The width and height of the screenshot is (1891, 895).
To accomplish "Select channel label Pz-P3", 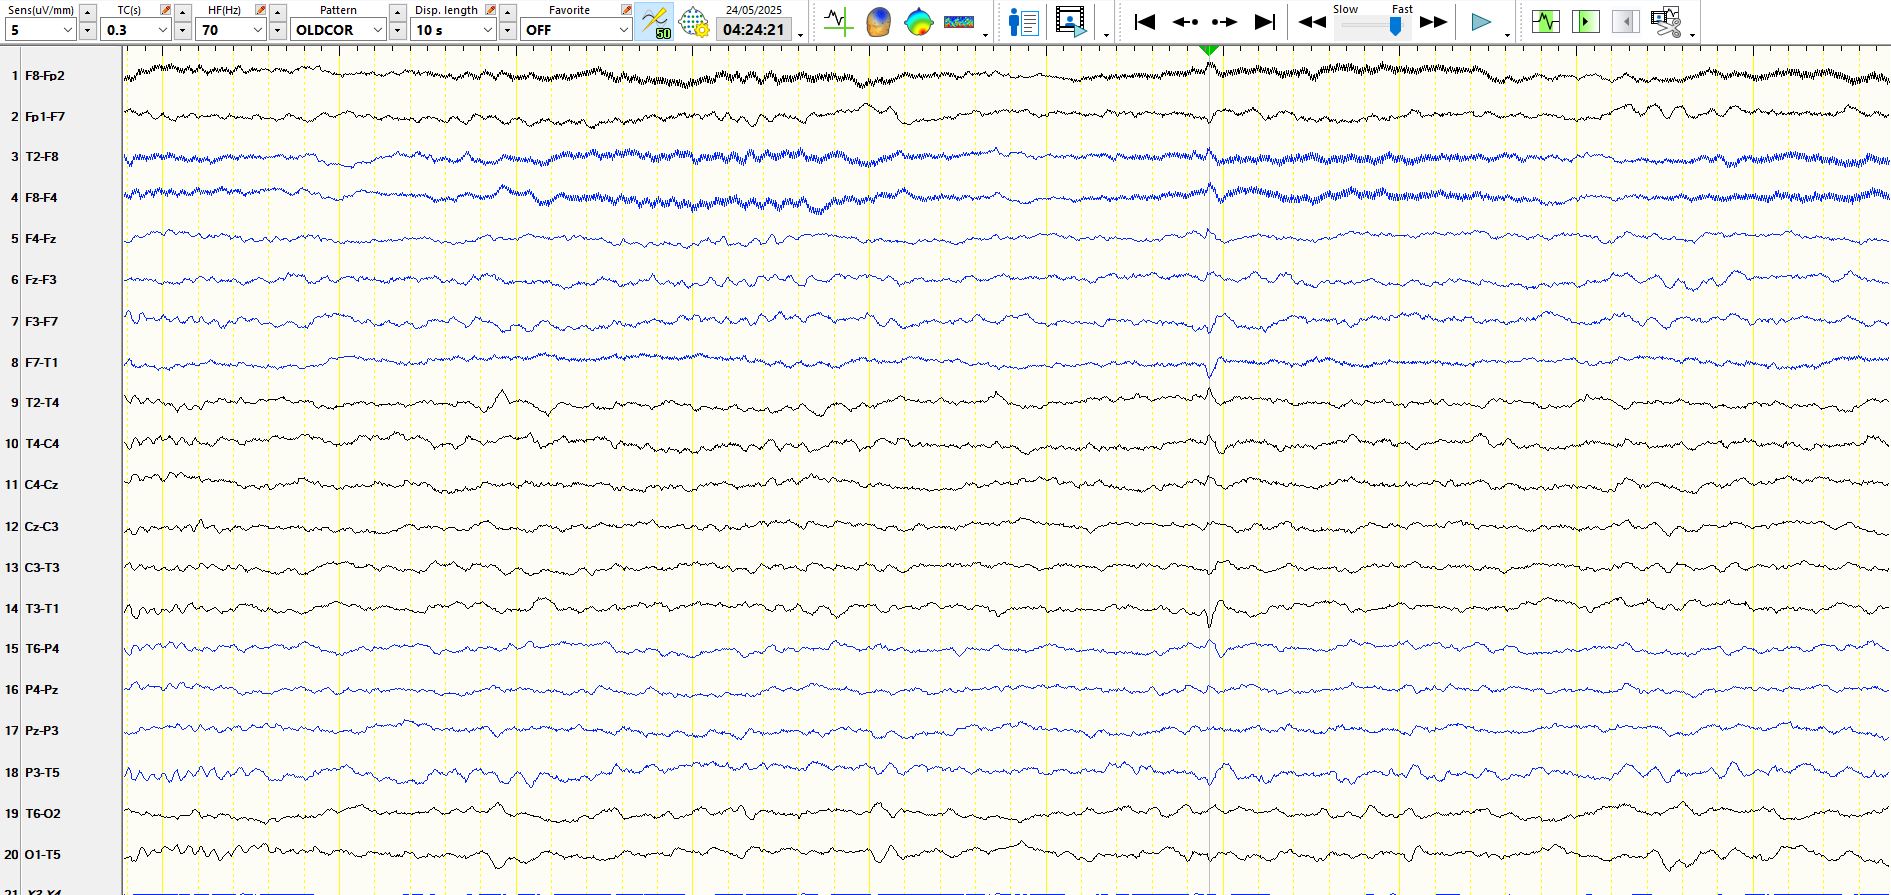I will click(41, 730).
